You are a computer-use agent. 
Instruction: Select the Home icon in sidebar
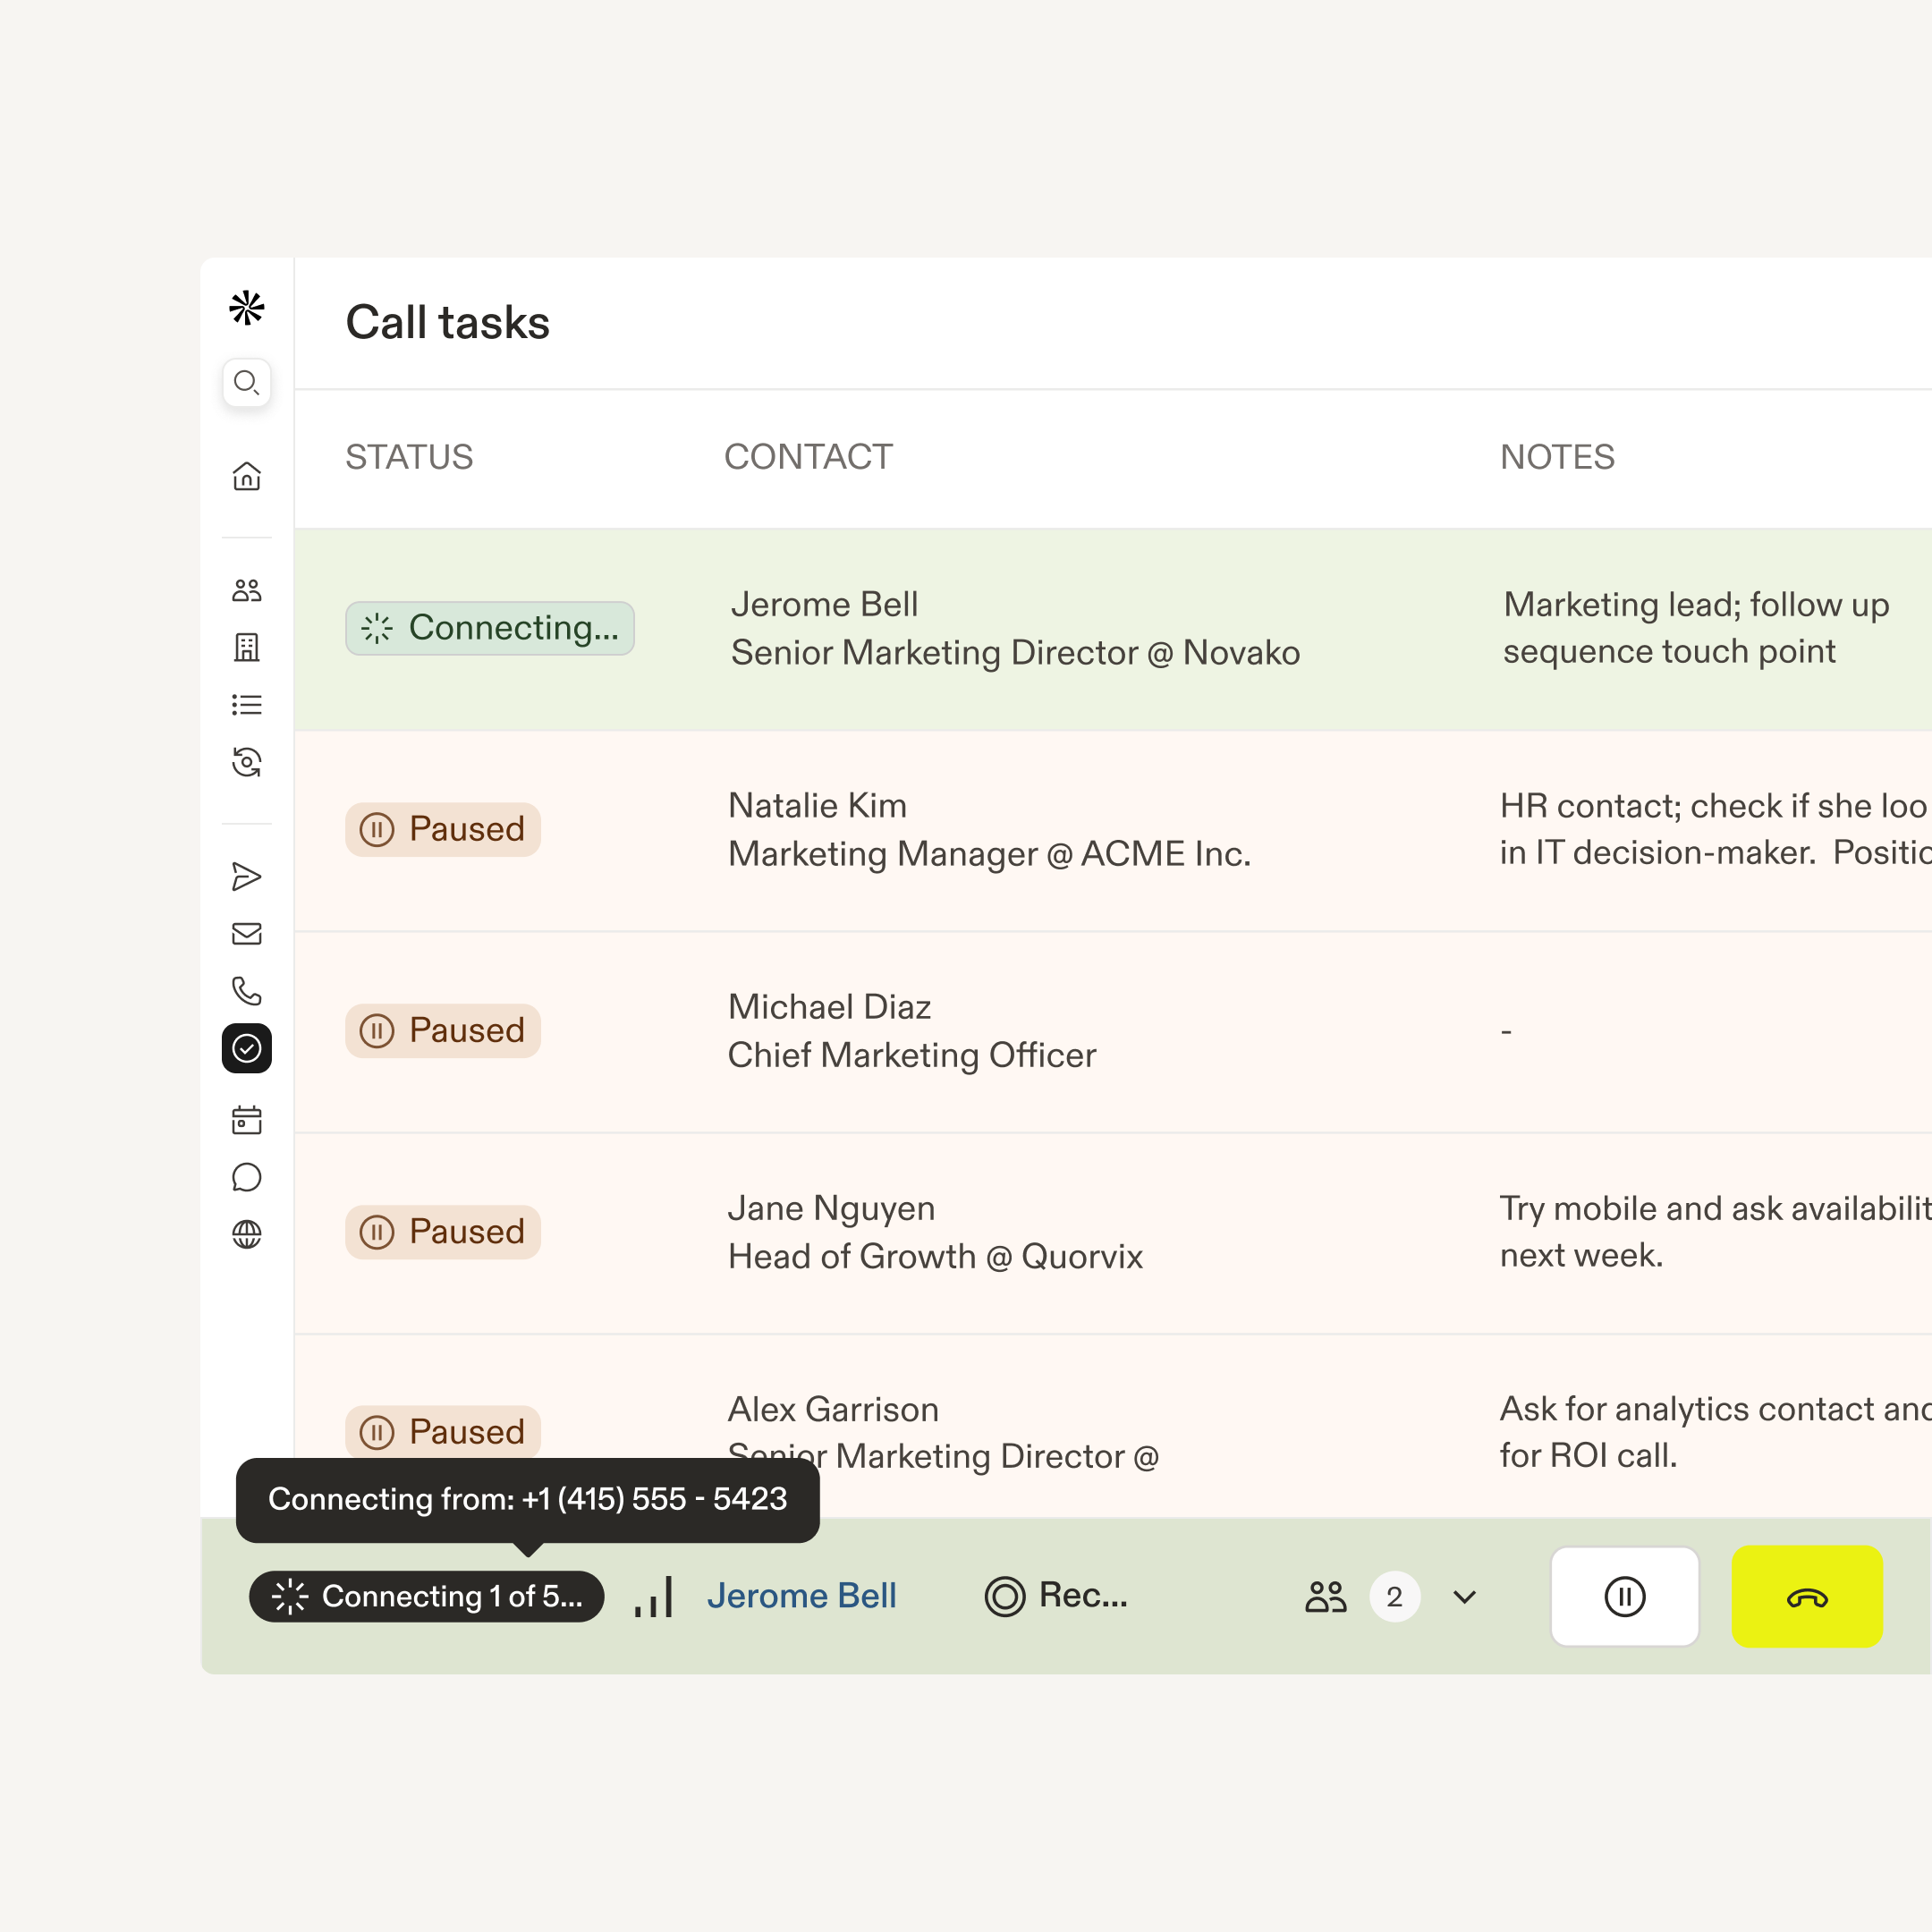[x=246, y=477]
